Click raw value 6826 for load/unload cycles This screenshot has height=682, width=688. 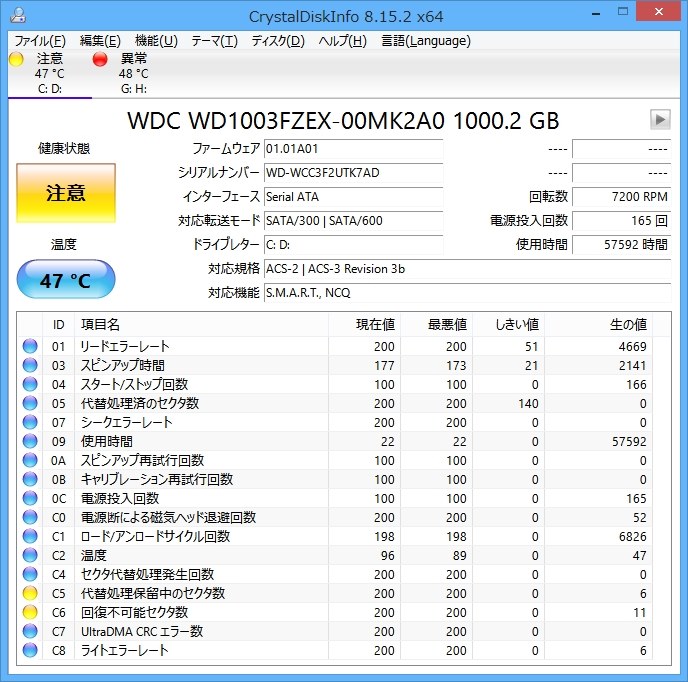click(x=632, y=536)
